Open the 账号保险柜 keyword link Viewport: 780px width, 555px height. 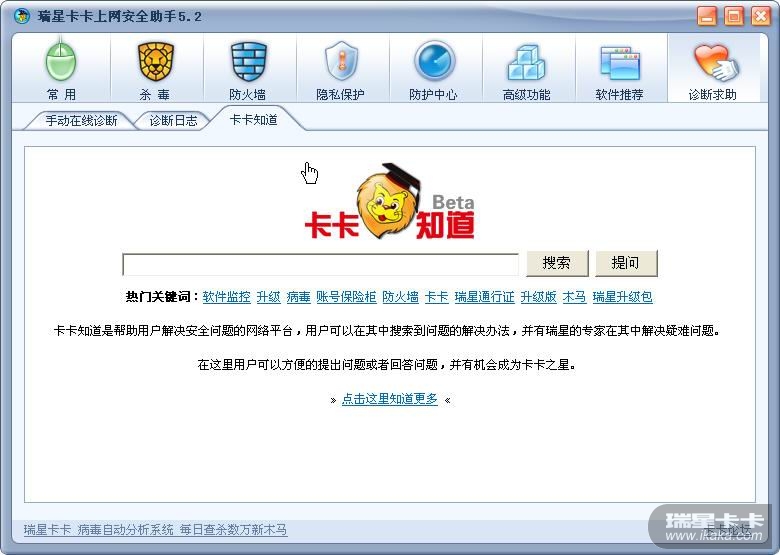pos(346,297)
